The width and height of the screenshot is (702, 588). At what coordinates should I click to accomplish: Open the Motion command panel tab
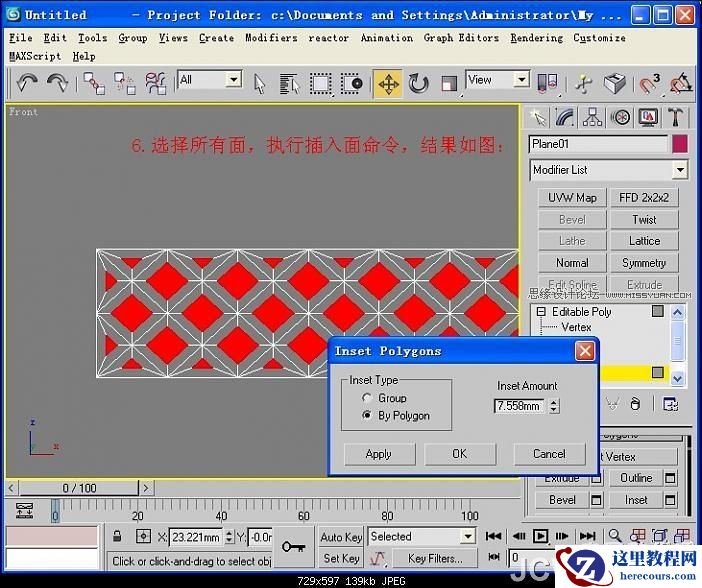point(621,118)
